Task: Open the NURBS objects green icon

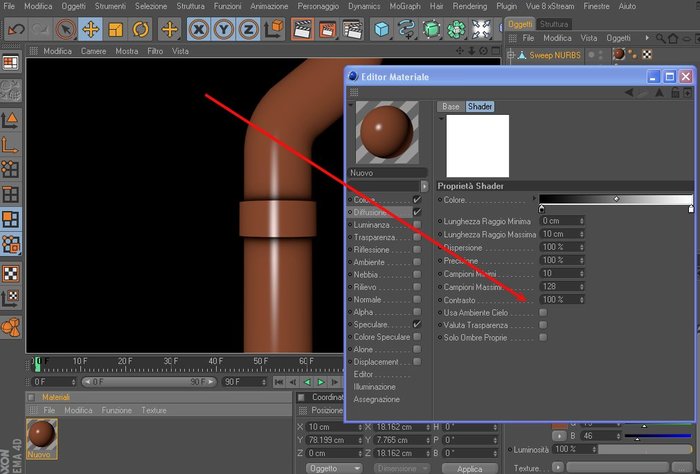Action: [x=431, y=29]
